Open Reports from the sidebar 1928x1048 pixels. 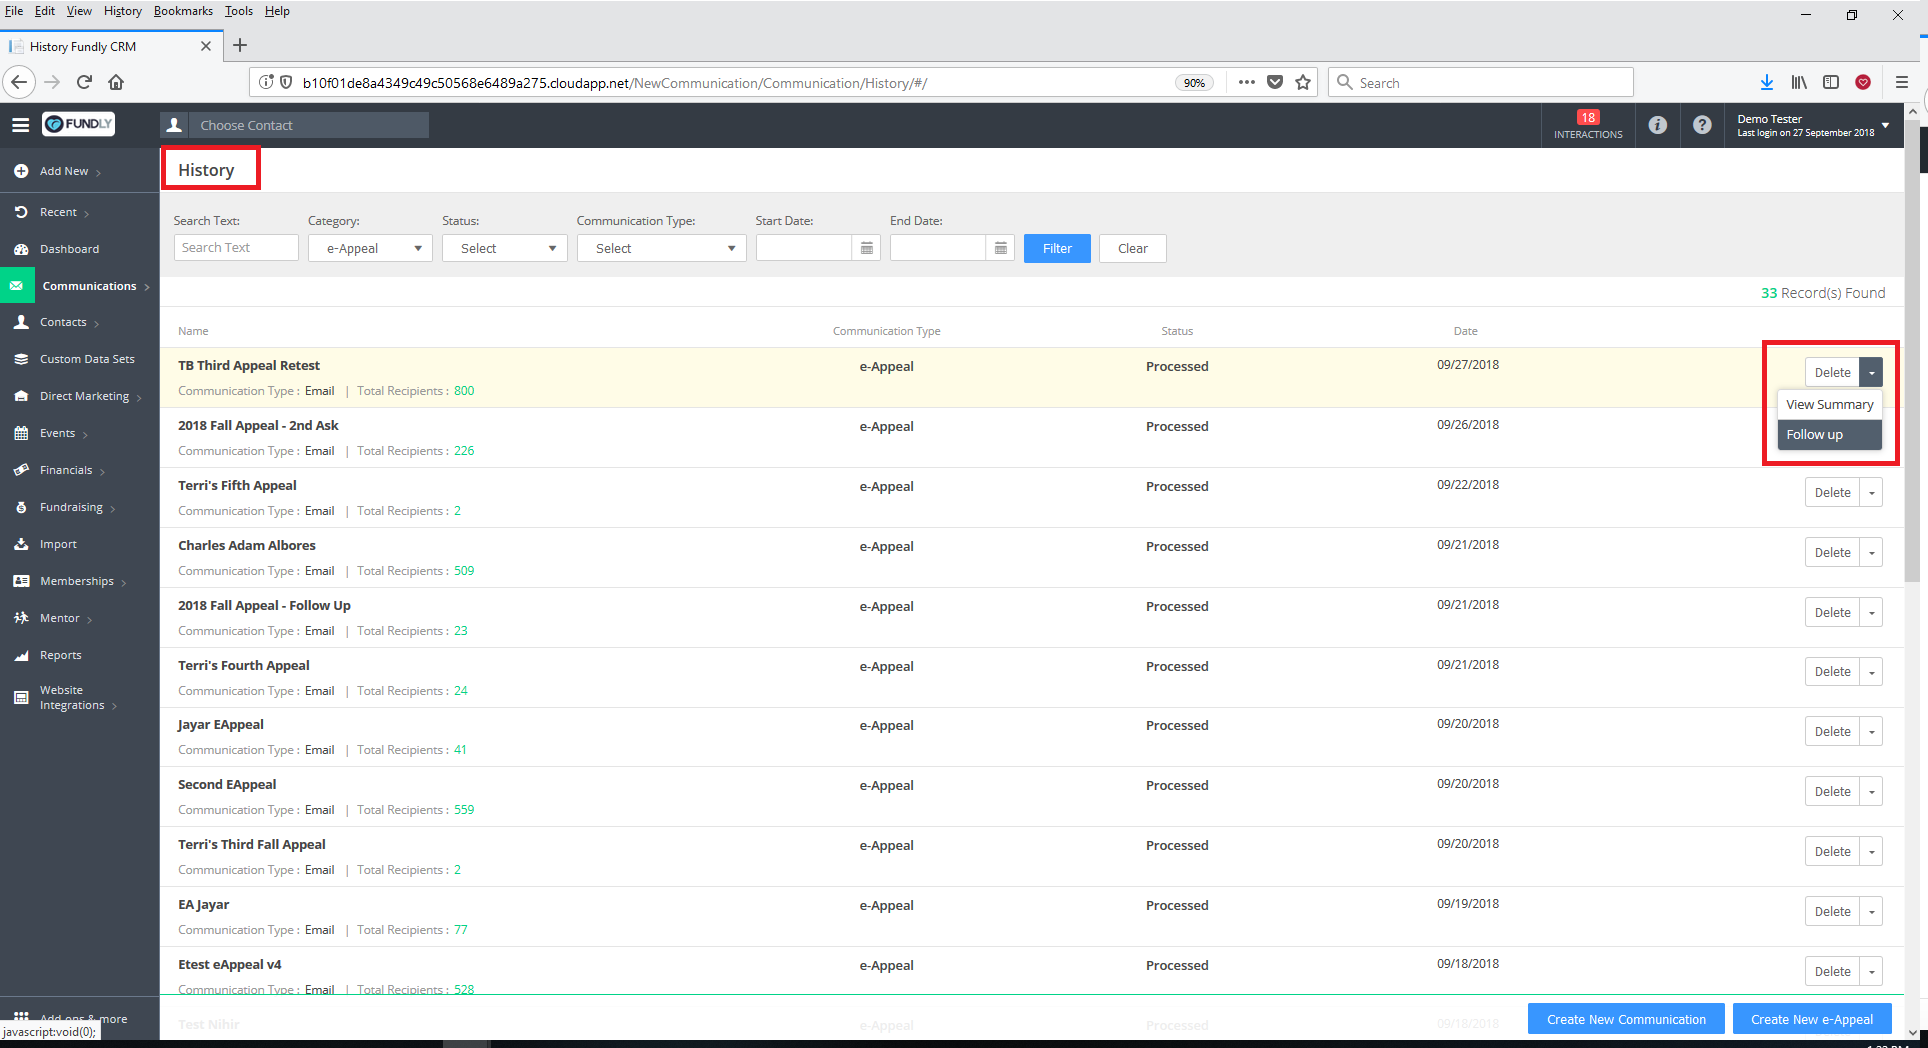click(x=60, y=655)
